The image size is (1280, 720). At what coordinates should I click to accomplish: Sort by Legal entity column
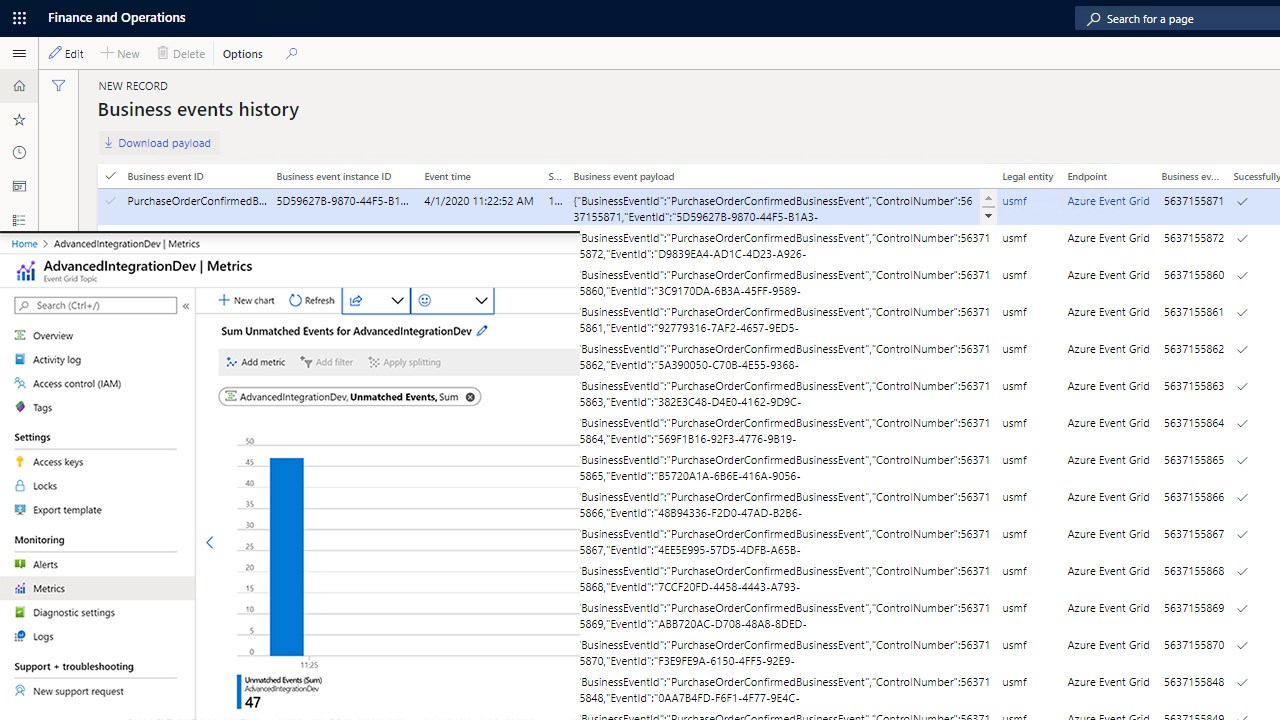[1028, 177]
